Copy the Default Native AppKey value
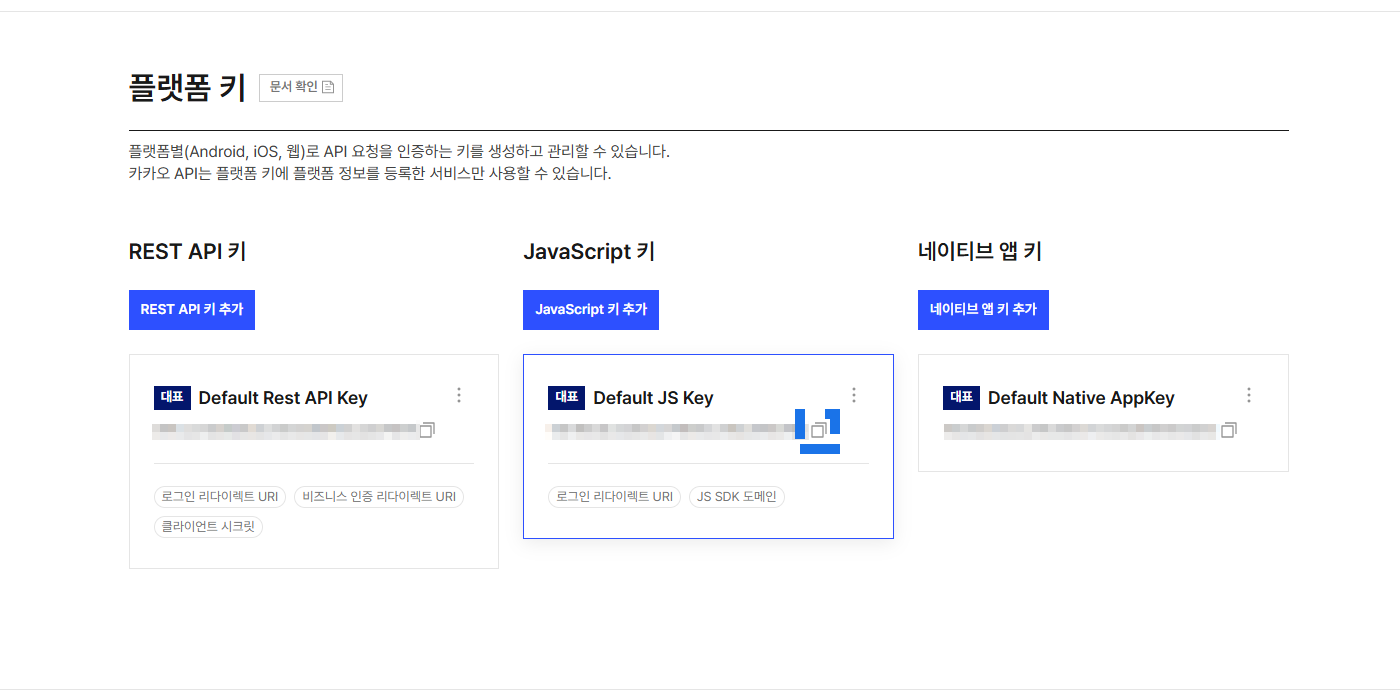The image size is (1400, 700). 1229,430
